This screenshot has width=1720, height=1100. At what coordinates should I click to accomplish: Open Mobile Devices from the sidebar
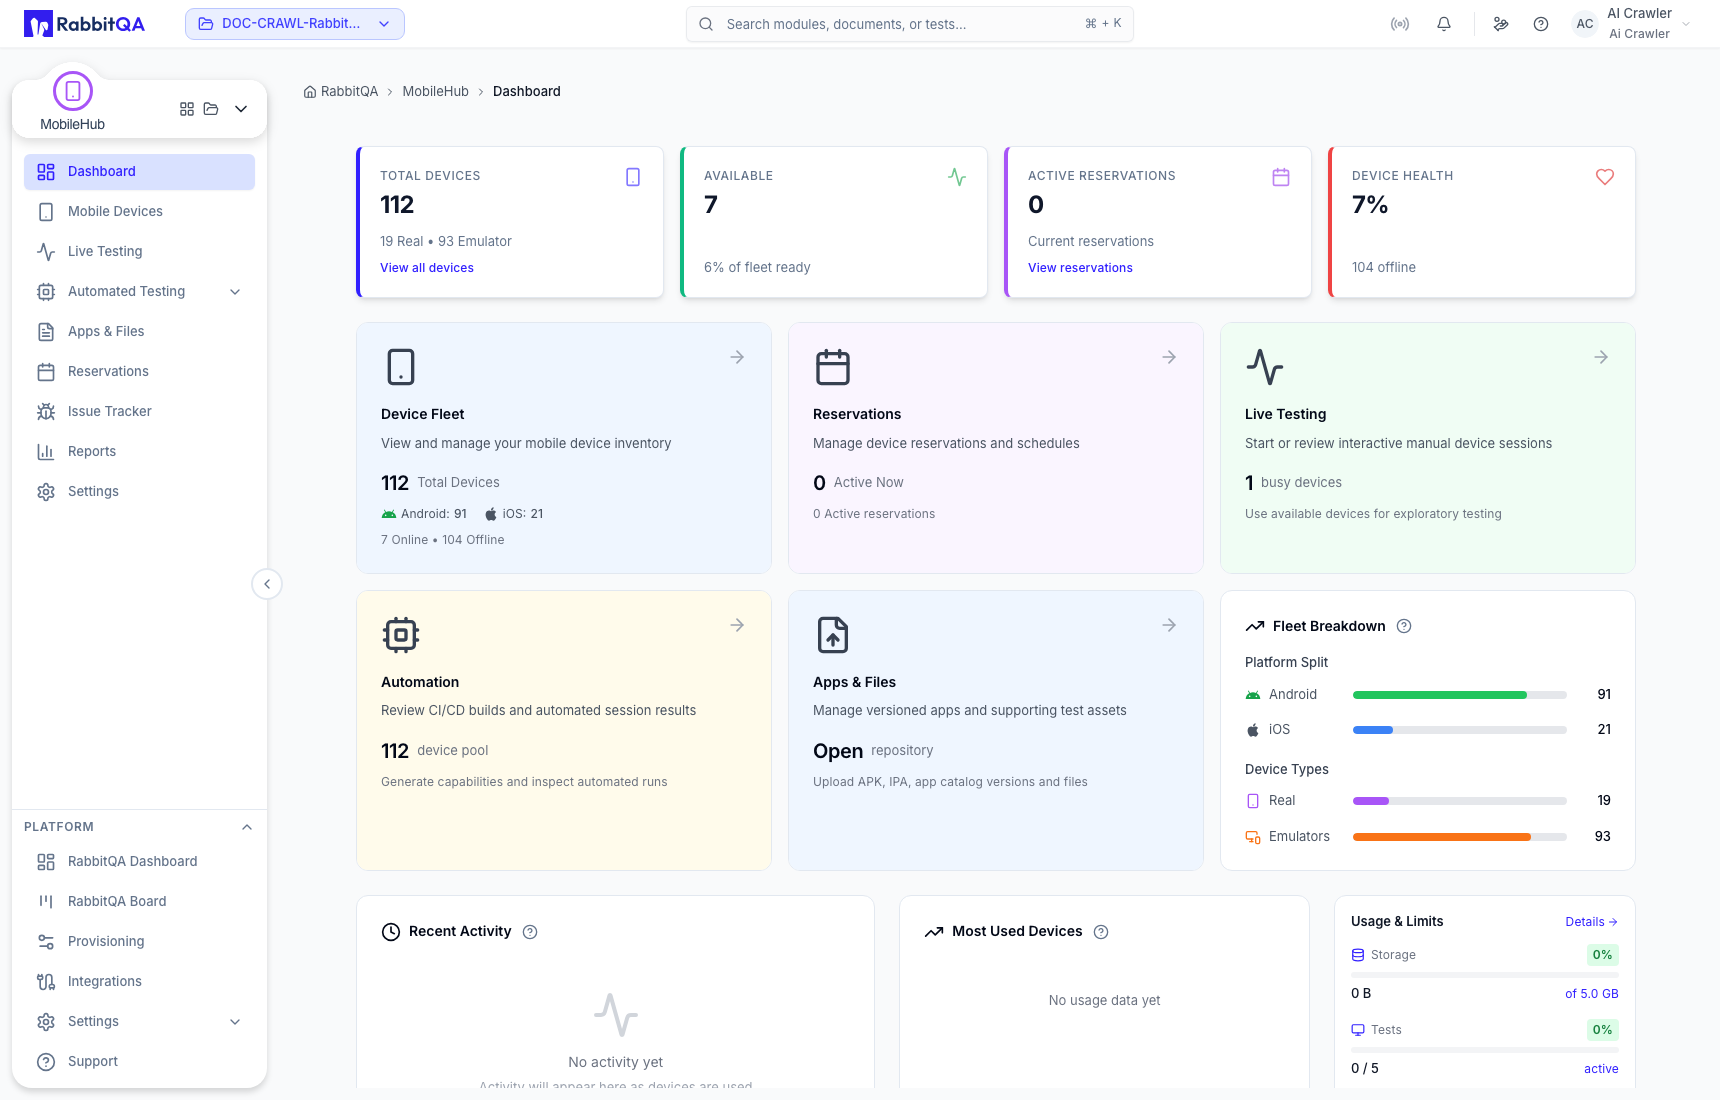click(x=139, y=212)
